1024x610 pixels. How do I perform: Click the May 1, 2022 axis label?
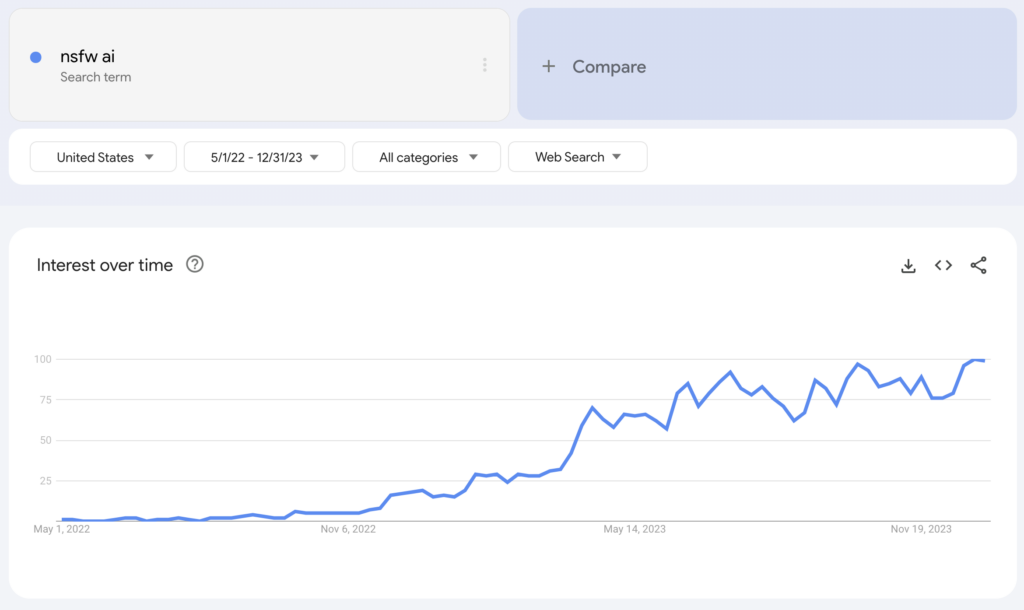point(61,529)
